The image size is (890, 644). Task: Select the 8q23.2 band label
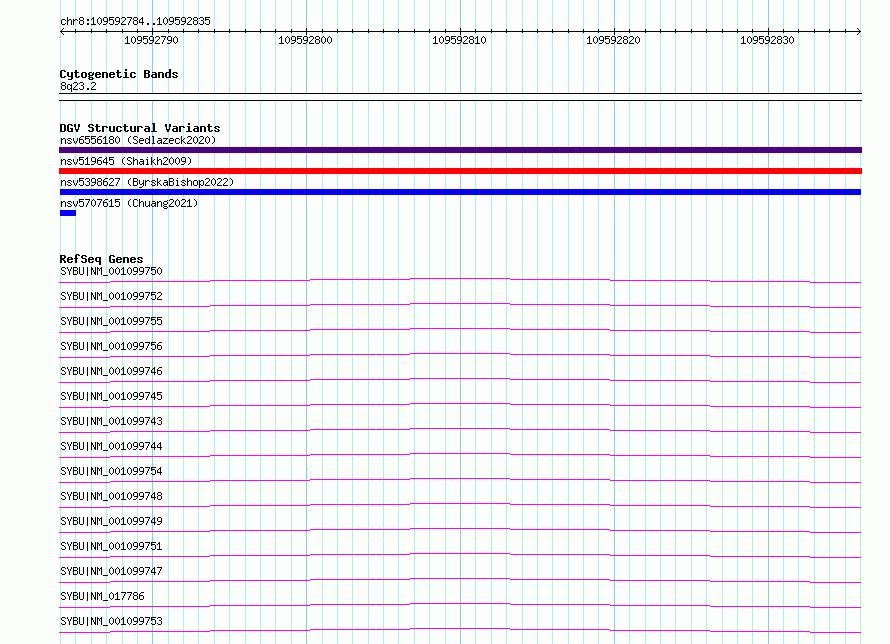(78, 86)
